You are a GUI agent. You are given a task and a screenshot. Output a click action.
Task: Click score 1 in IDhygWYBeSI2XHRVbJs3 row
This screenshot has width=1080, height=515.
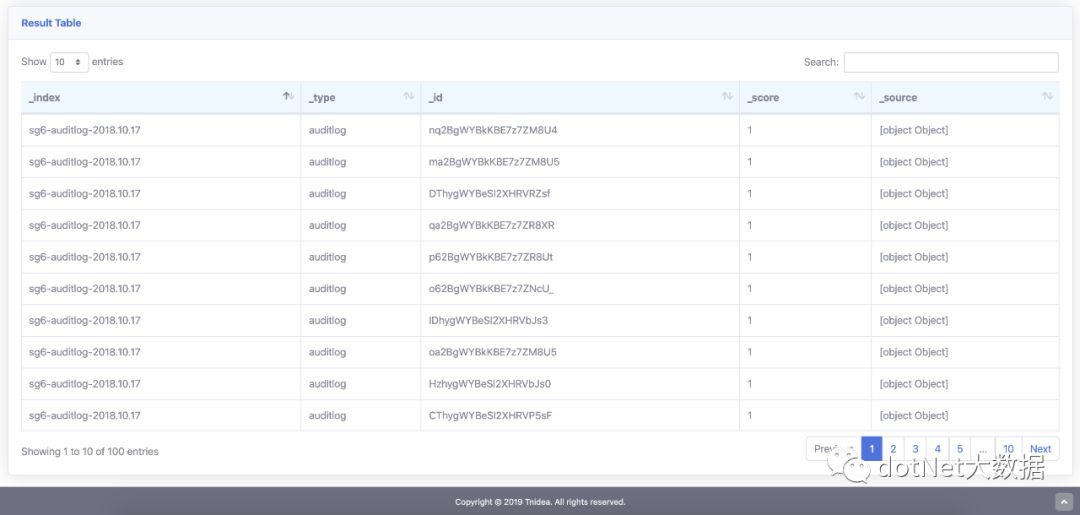(749, 320)
